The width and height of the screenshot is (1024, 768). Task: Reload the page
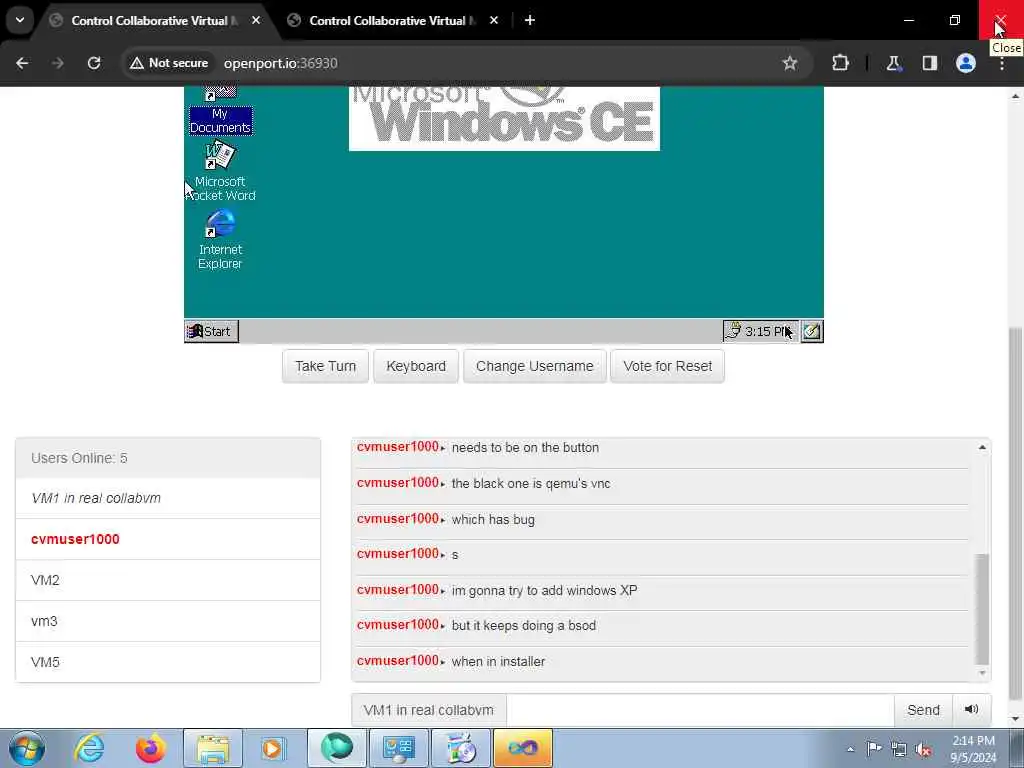(x=94, y=63)
